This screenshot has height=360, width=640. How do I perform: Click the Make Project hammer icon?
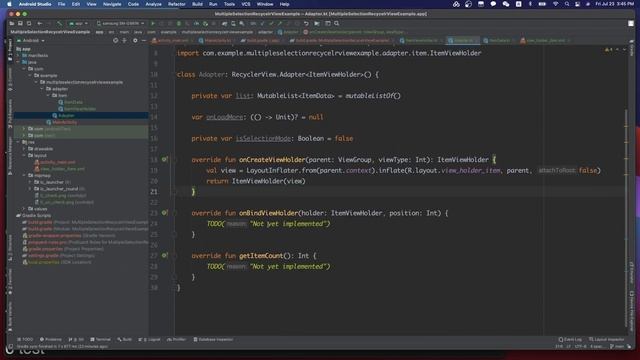[60, 24]
